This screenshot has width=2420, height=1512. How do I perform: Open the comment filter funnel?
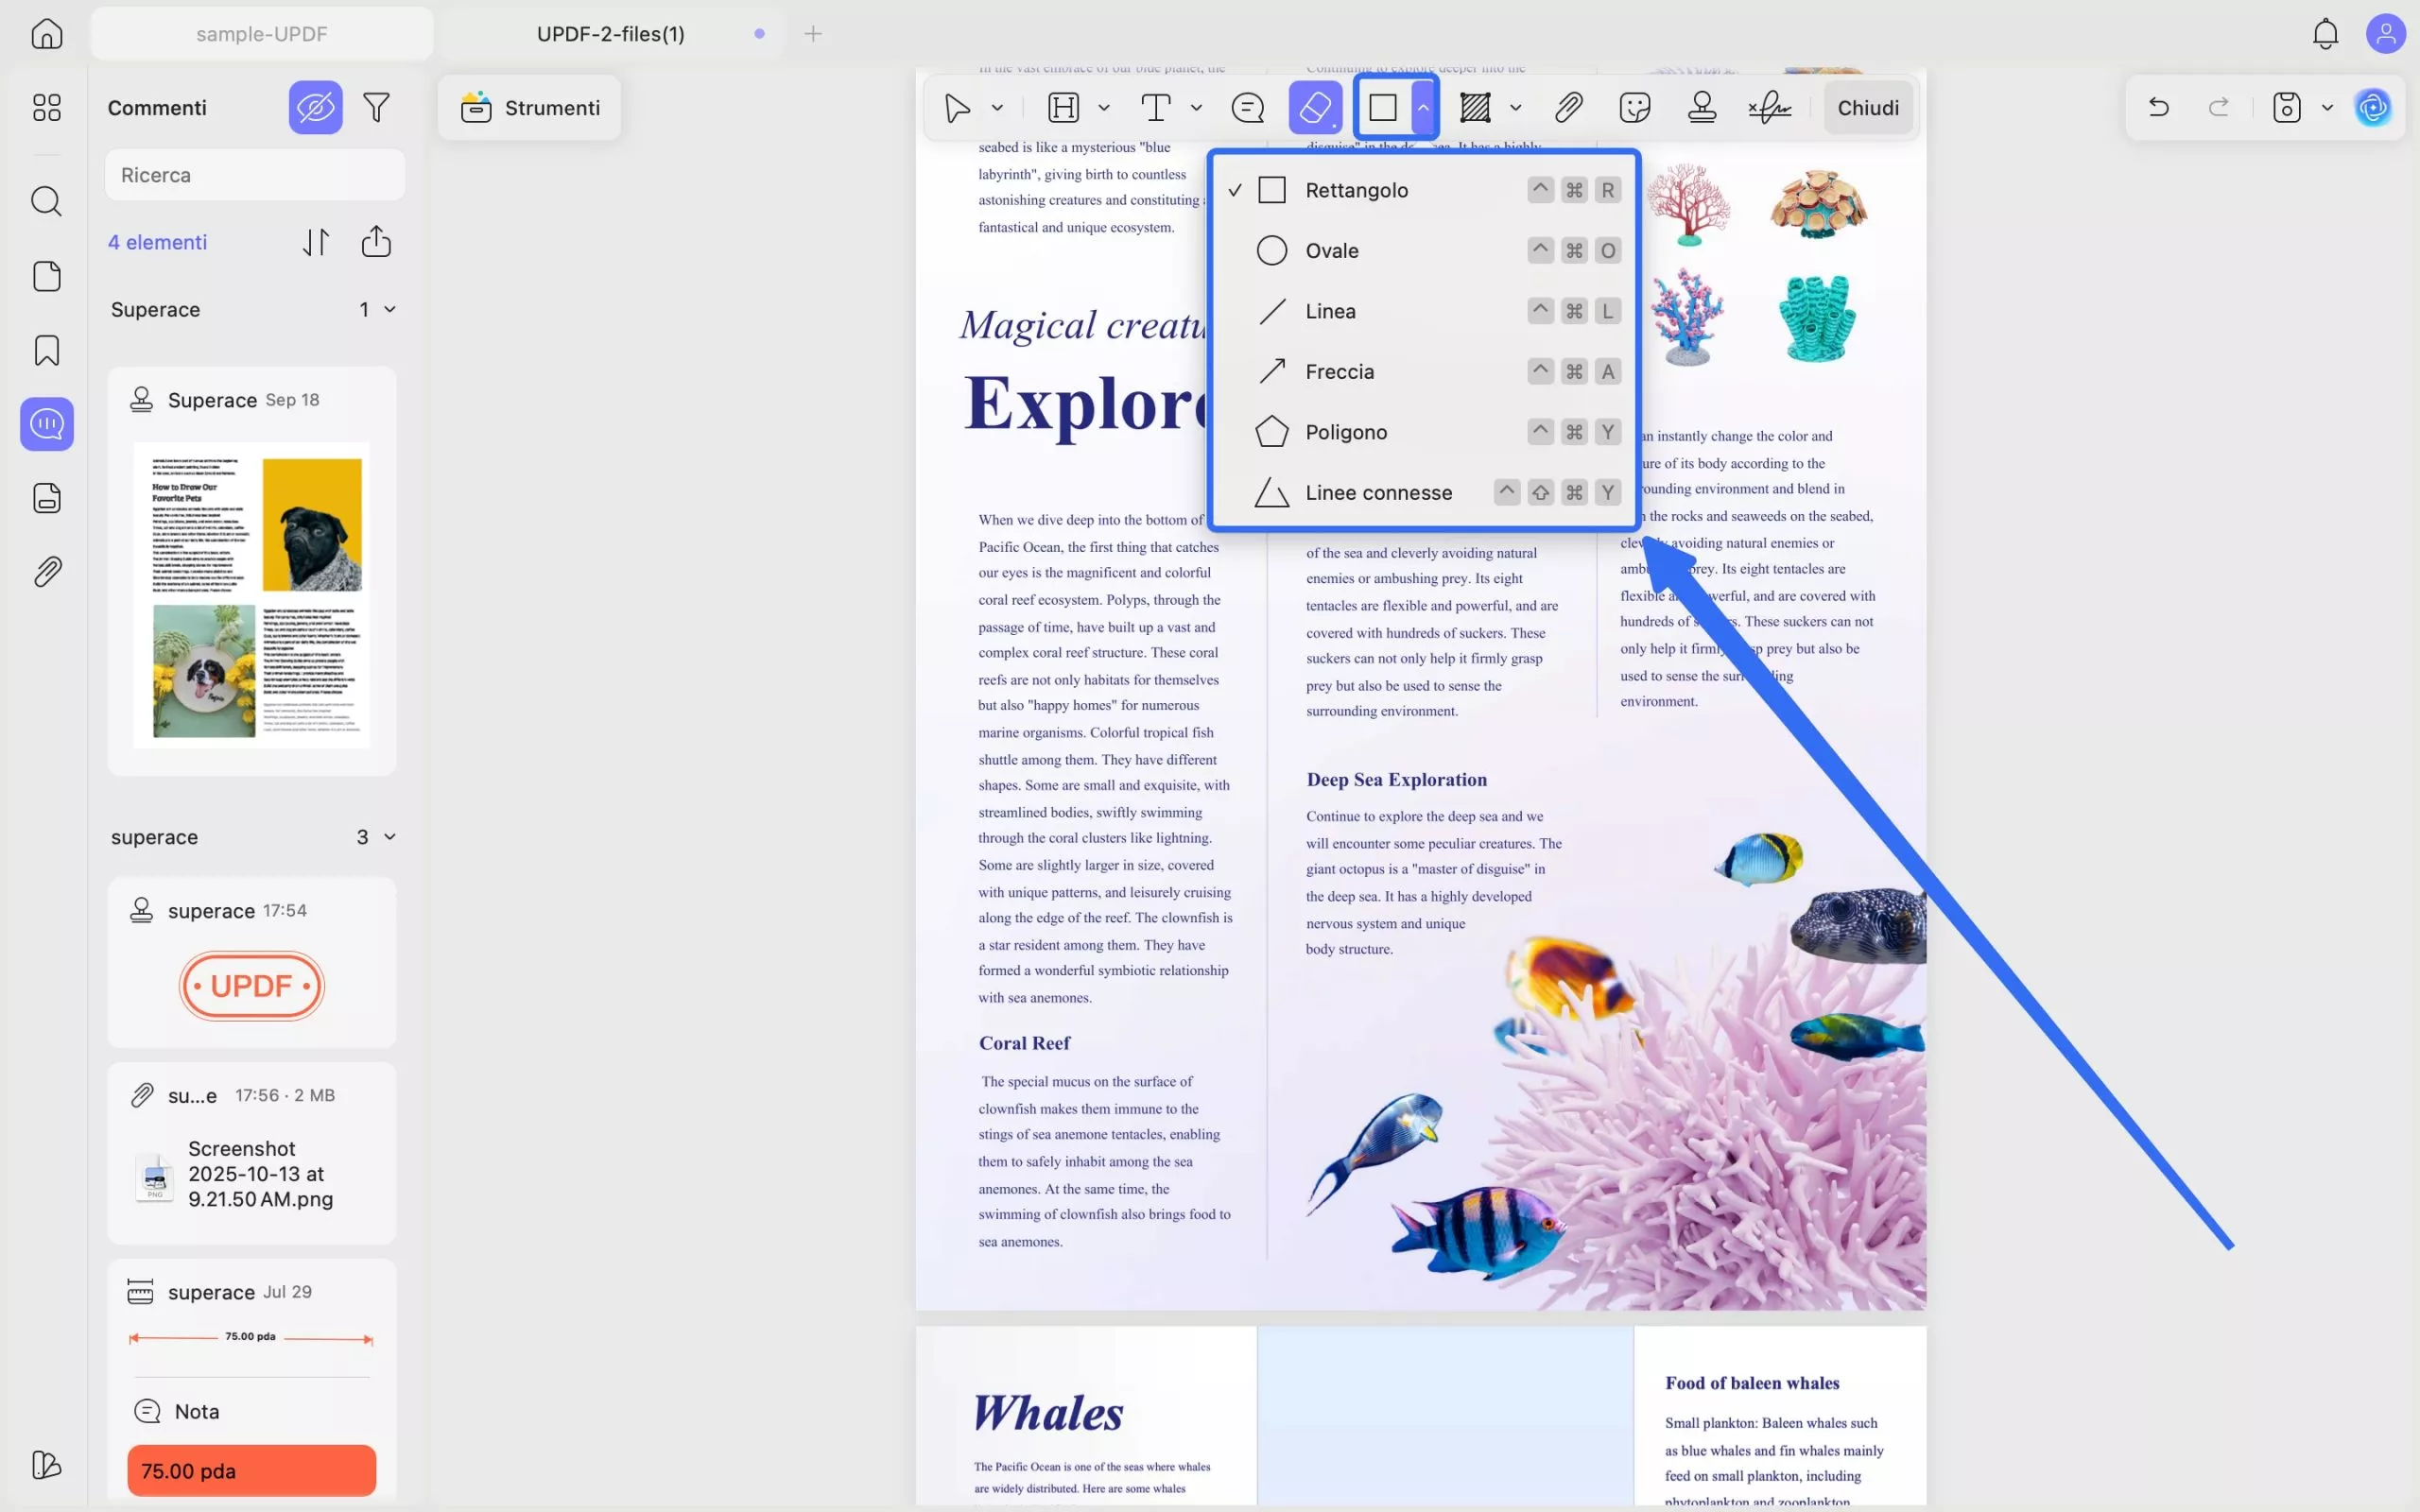click(x=376, y=107)
